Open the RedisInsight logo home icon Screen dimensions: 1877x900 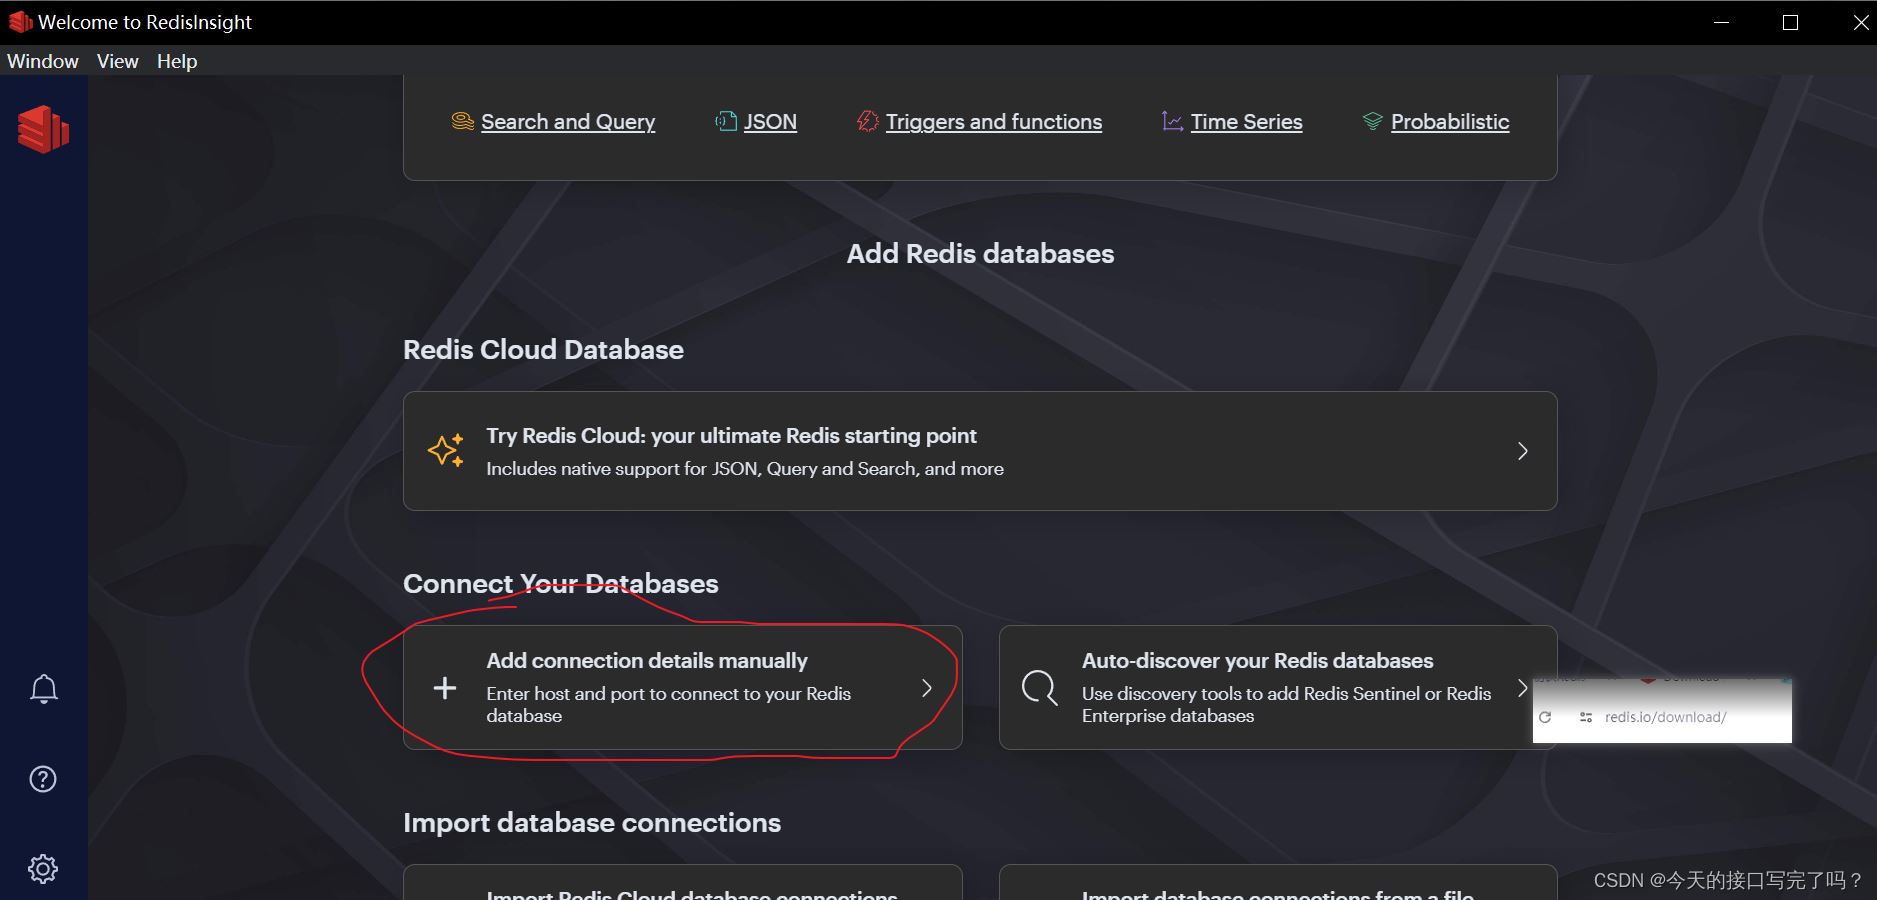click(43, 129)
